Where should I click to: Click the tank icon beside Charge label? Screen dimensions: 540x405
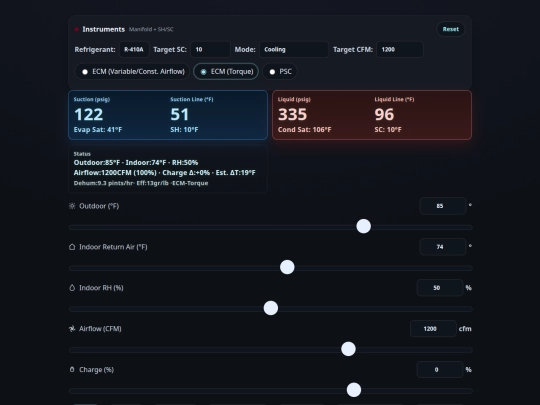click(72, 370)
